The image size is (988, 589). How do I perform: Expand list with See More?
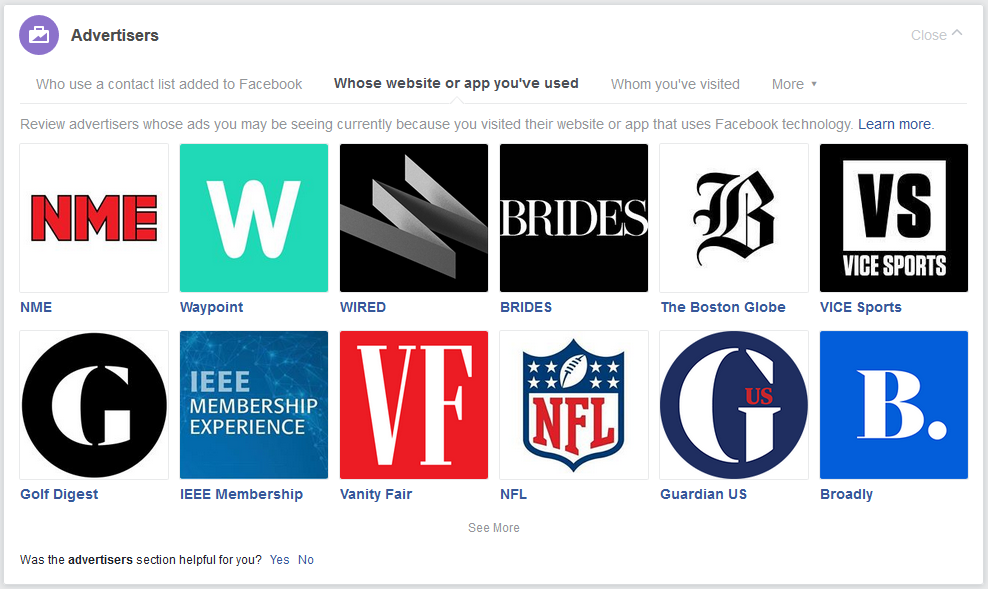(x=494, y=528)
